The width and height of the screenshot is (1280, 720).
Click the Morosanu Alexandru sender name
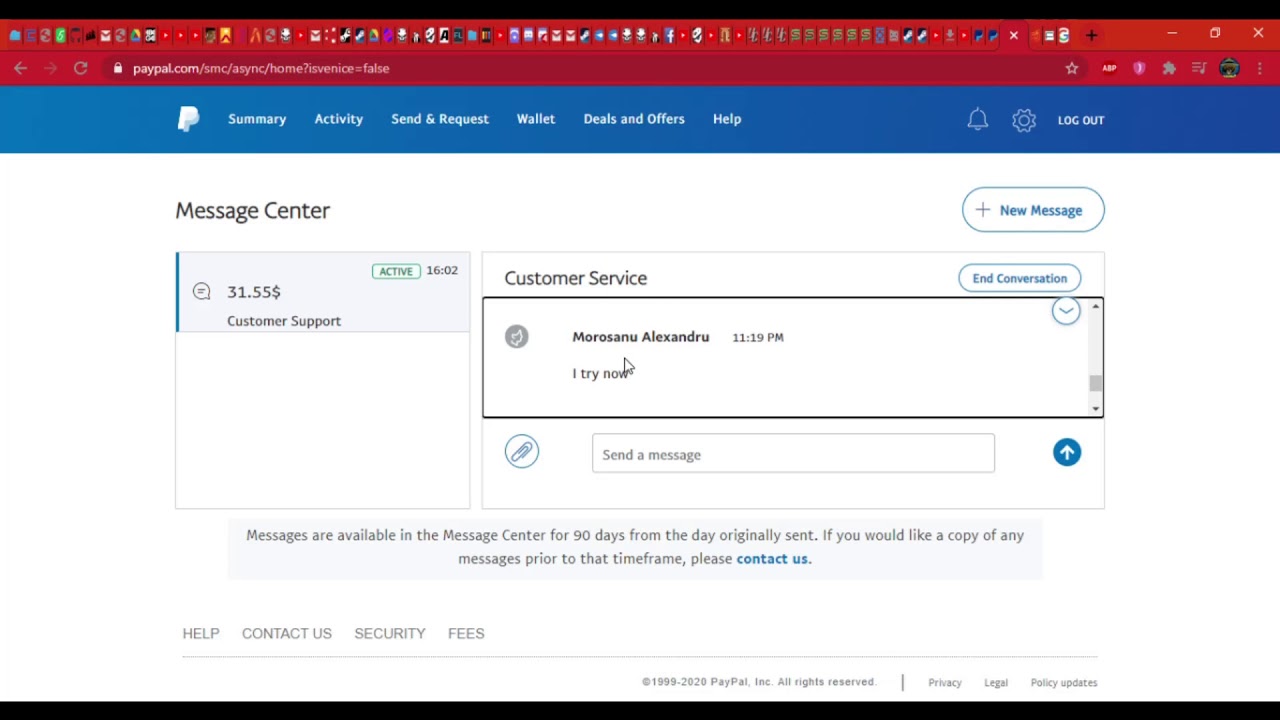click(x=641, y=337)
